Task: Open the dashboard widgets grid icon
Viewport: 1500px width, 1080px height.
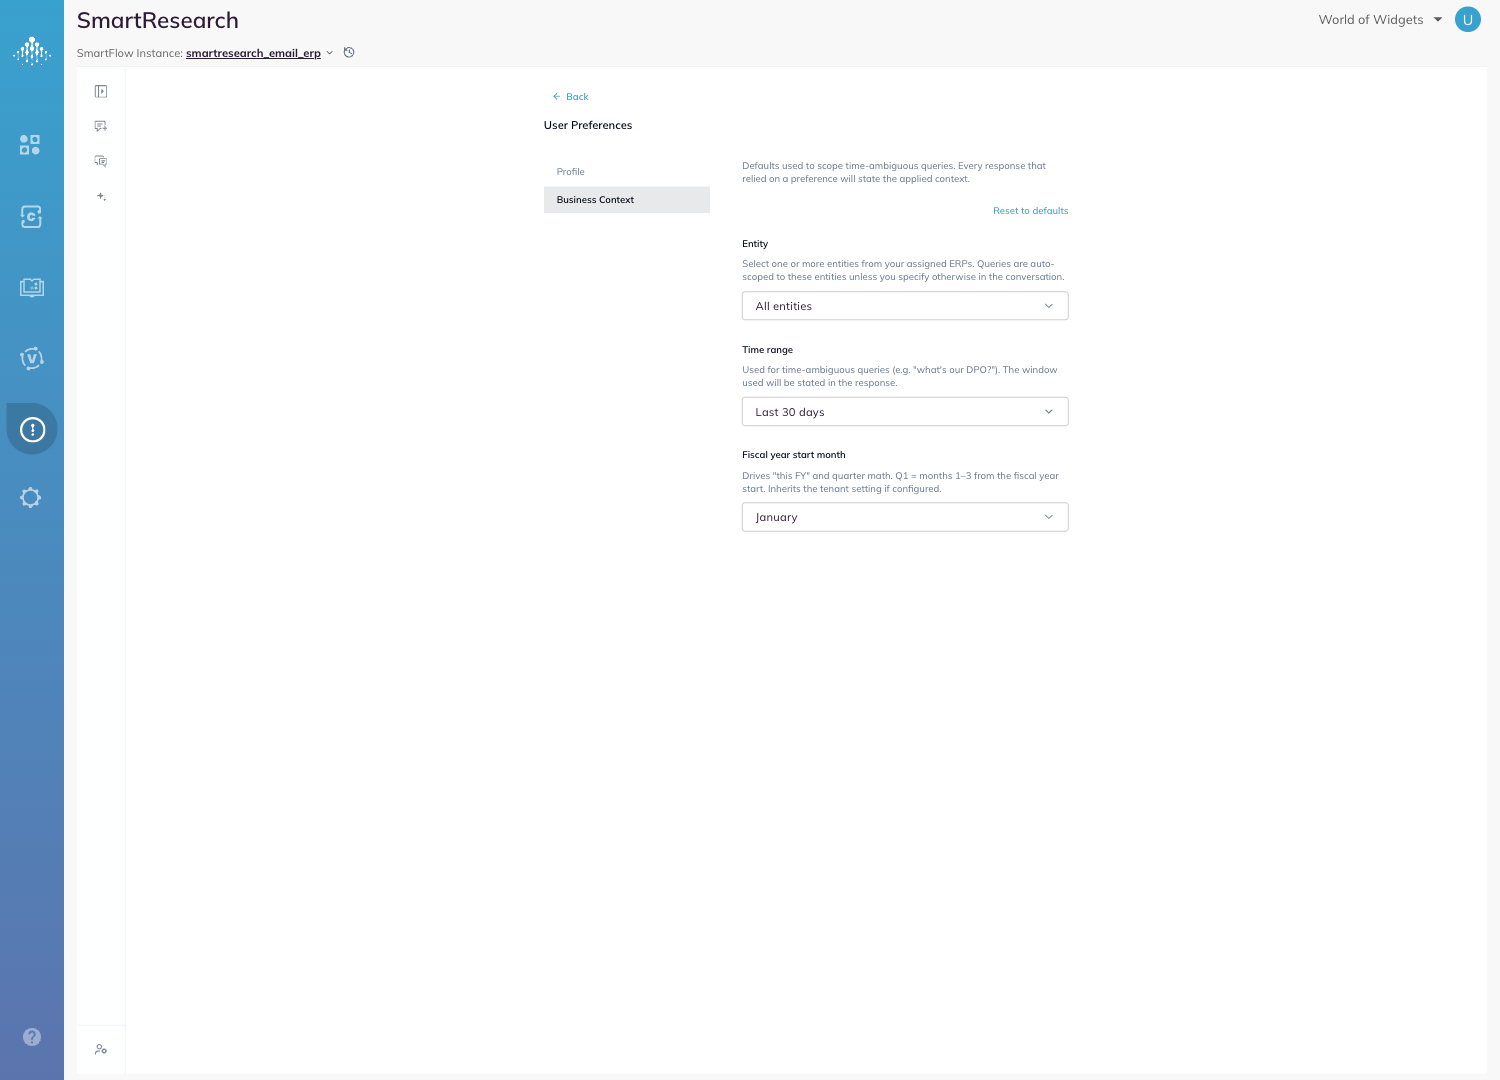Action: [30, 145]
